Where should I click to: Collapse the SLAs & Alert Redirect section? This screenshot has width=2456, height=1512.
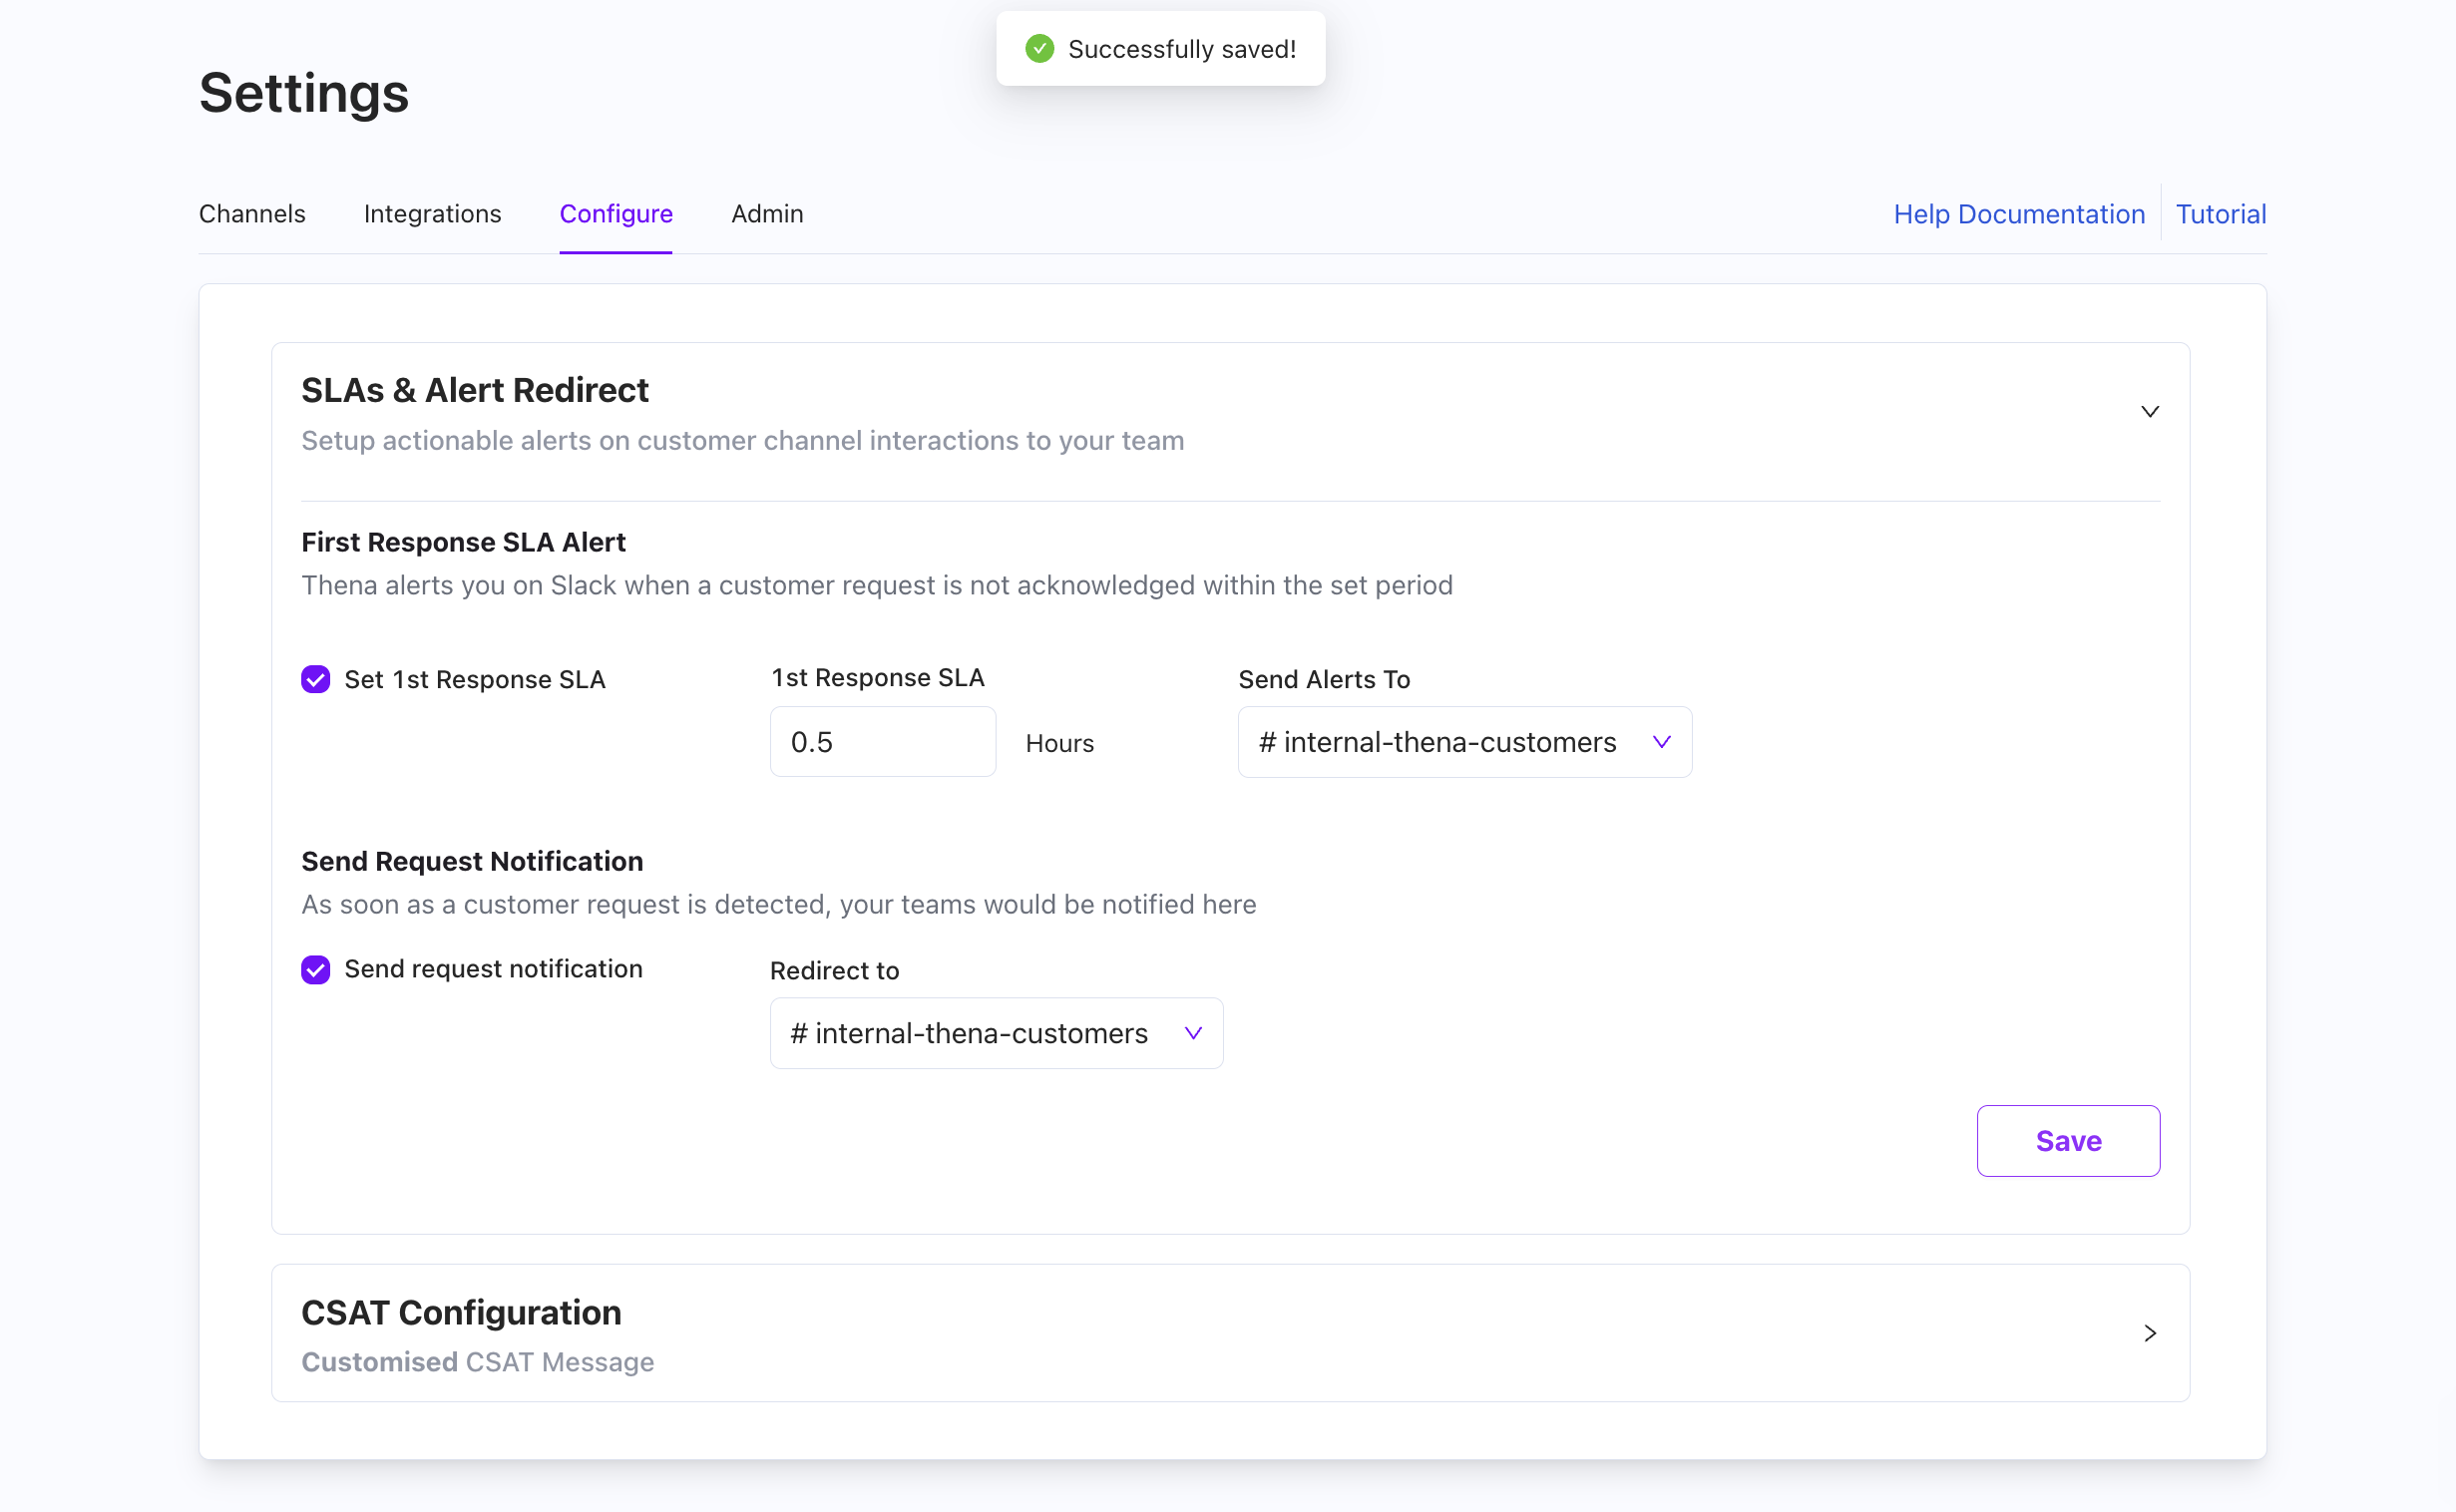[2149, 412]
